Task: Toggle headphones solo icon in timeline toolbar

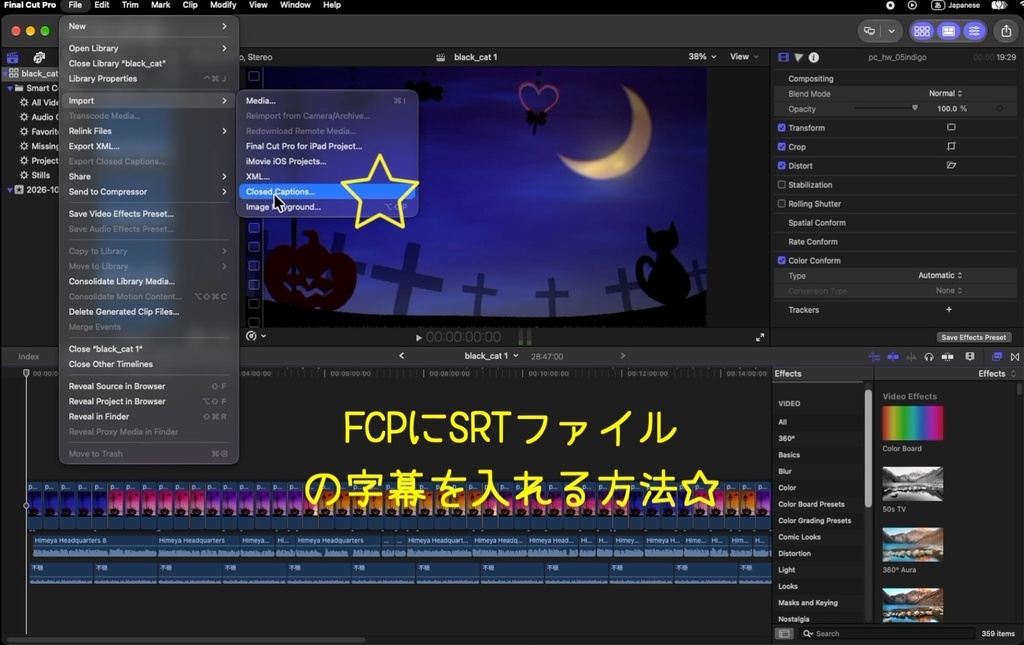Action: (x=929, y=356)
